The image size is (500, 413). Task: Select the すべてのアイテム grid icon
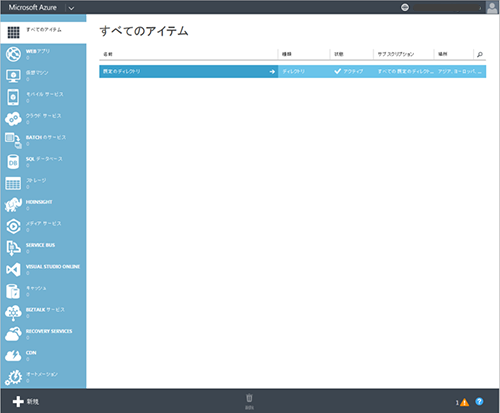pos(13,32)
